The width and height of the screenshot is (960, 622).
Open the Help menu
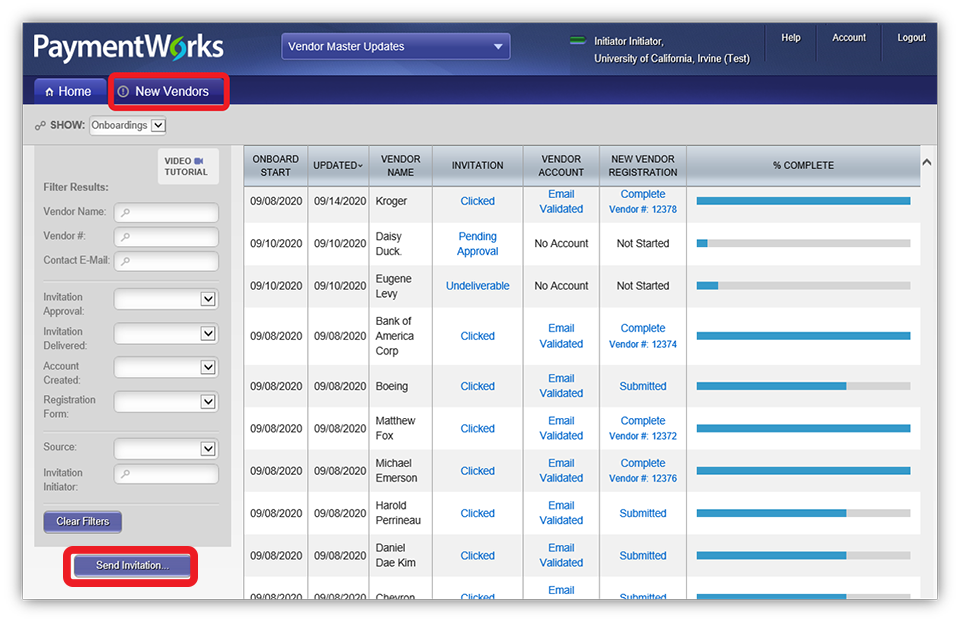[790, 38]
